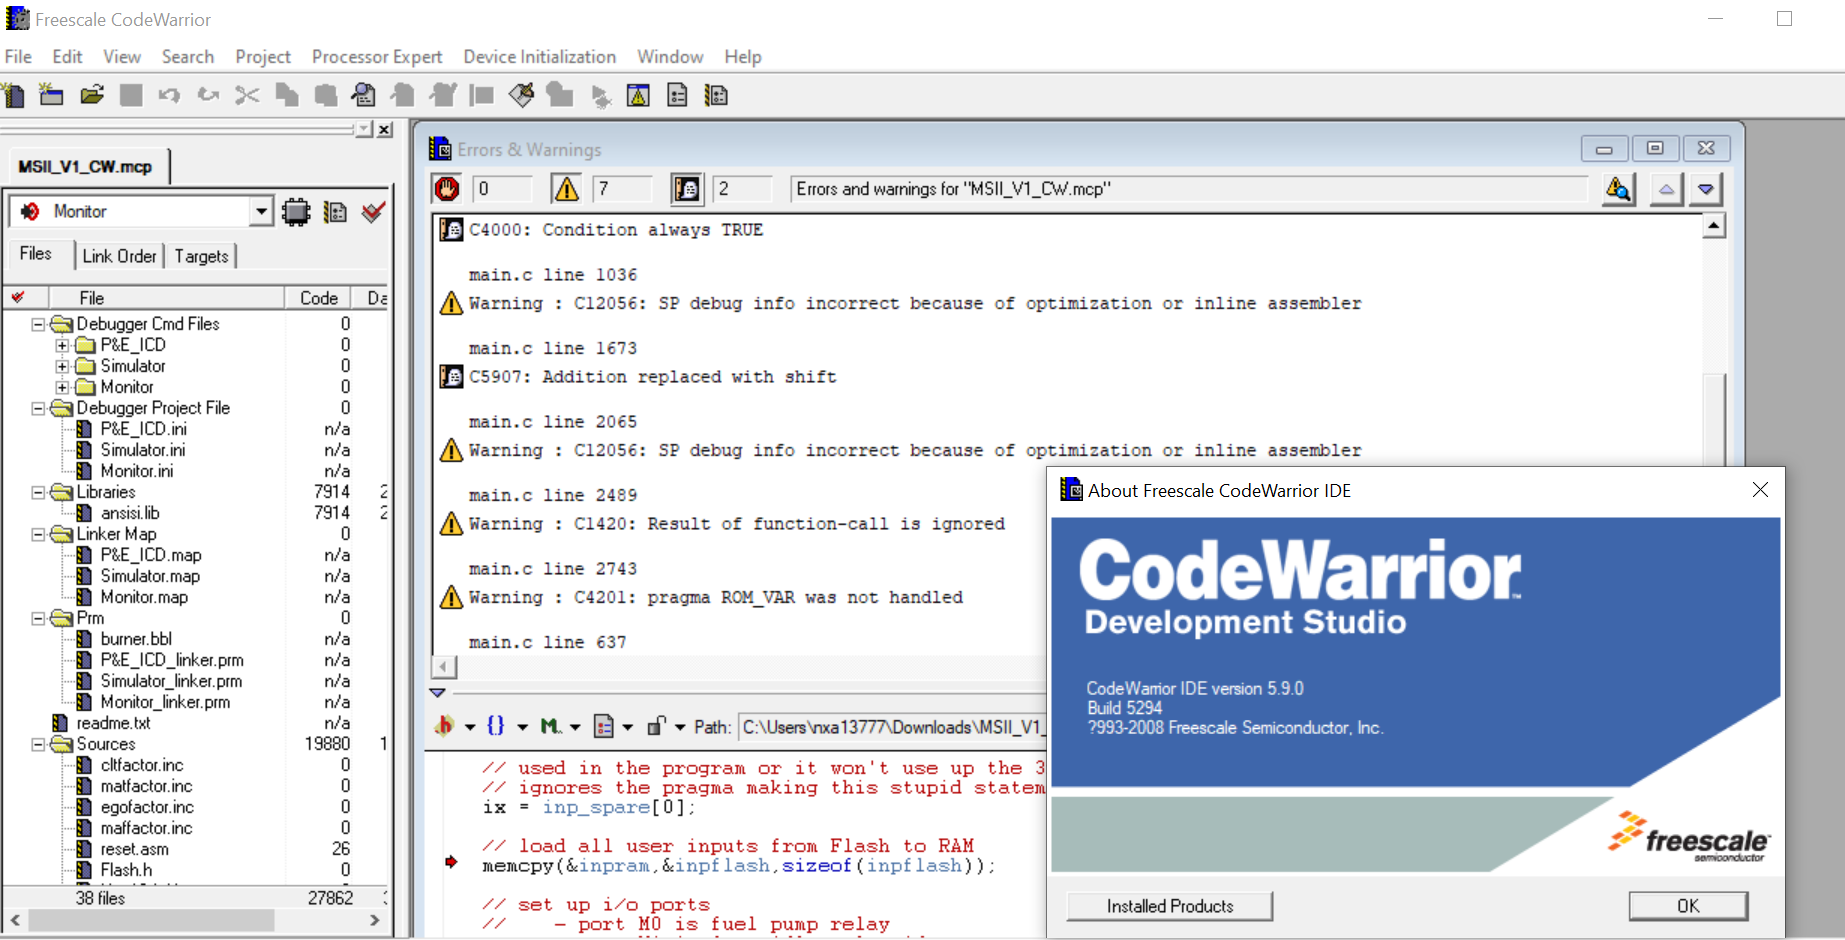Expand the Simulator folder

[x=62, y=366]
